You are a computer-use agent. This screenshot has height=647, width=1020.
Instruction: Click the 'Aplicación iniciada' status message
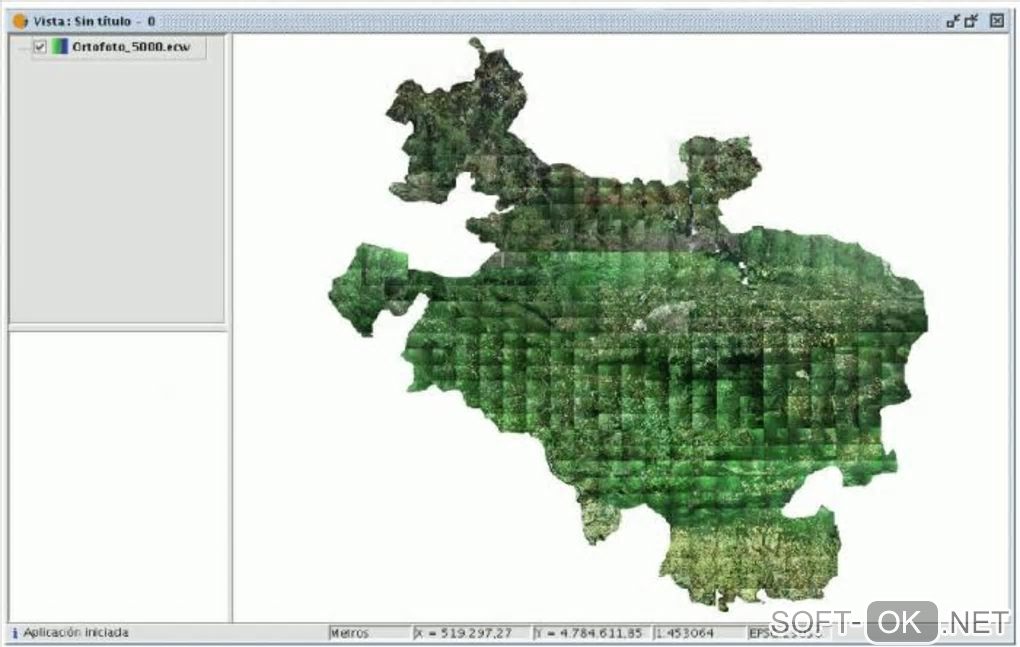(76, 632)
